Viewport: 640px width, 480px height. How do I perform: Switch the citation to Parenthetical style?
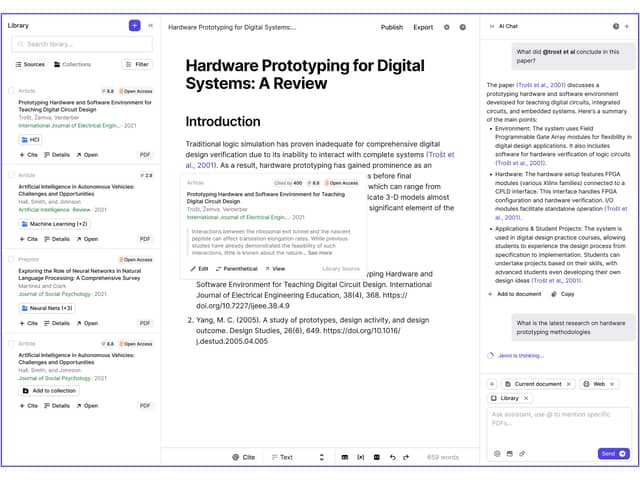pyautogui.click(x=237, y=269)
